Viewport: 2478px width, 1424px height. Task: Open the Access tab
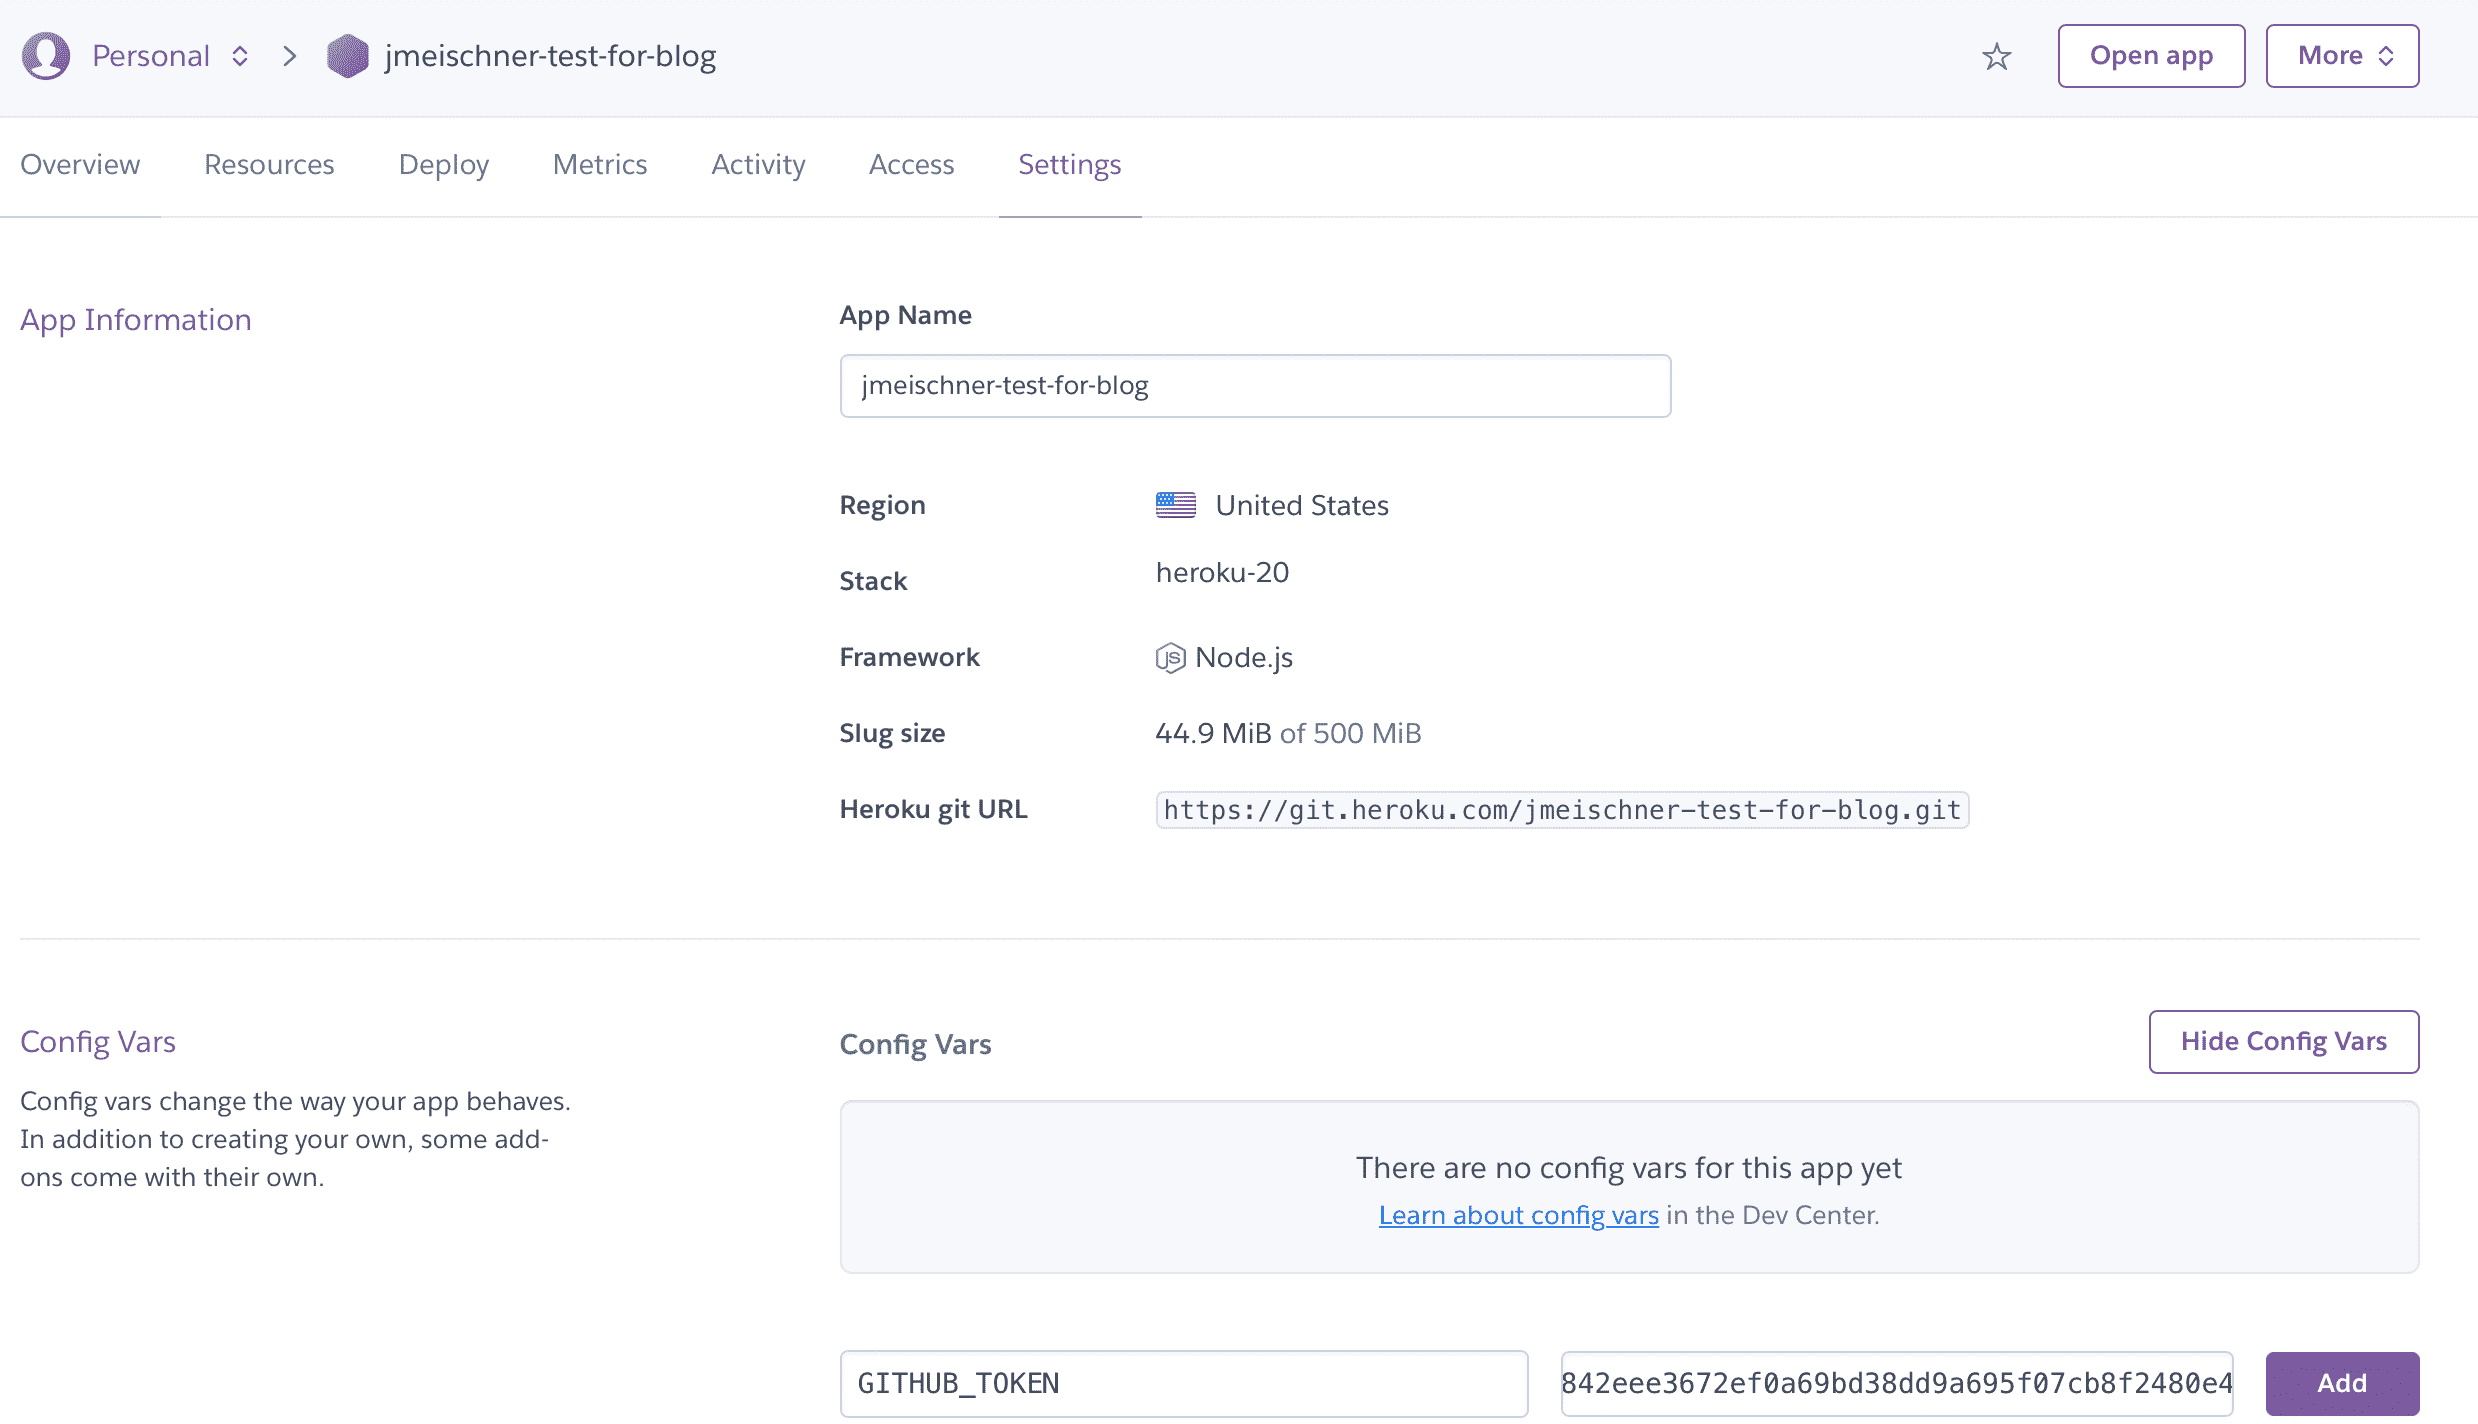[911, 164]
